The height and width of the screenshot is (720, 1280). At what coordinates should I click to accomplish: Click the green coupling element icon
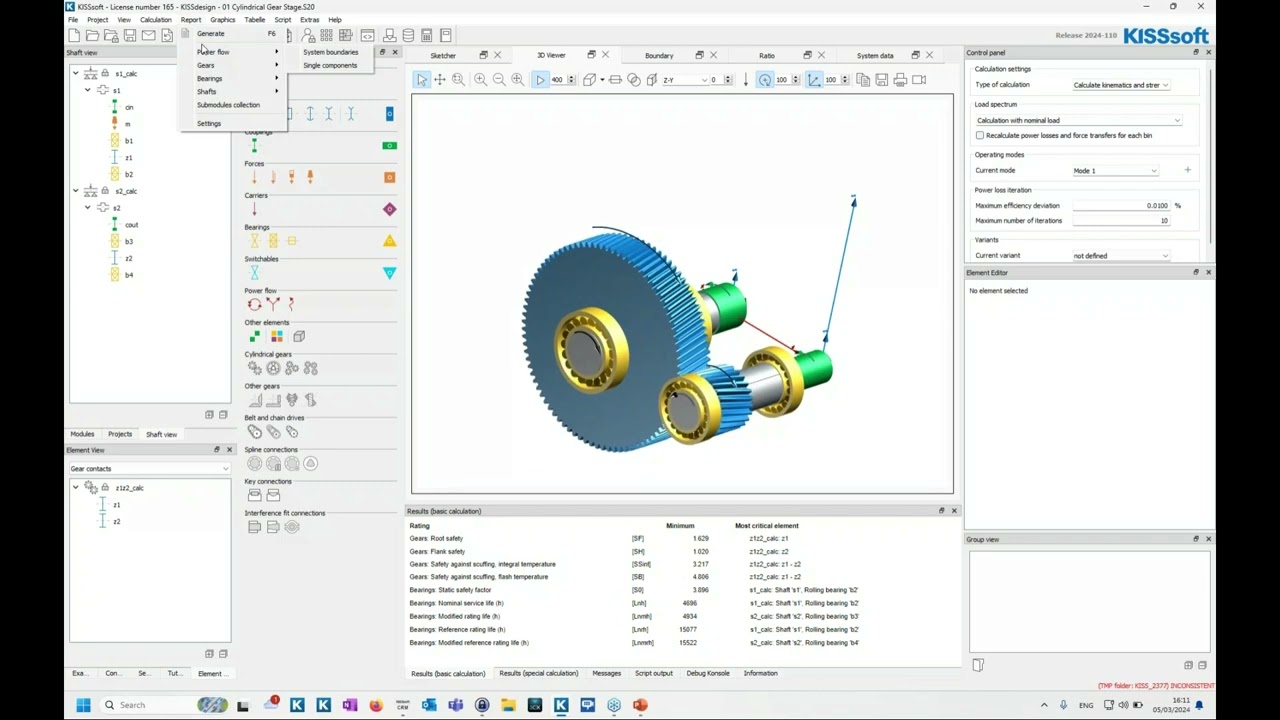254,146
